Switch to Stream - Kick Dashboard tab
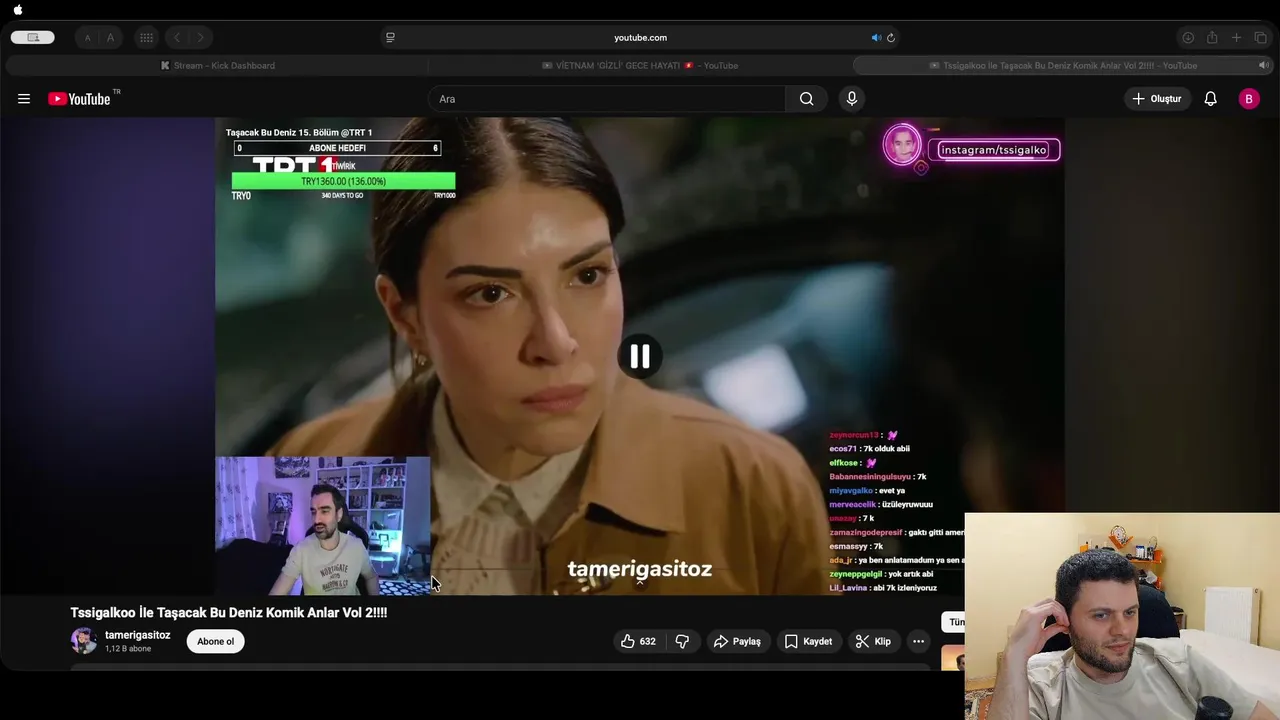The image size is (1280, 720). [x=217, y=65]
